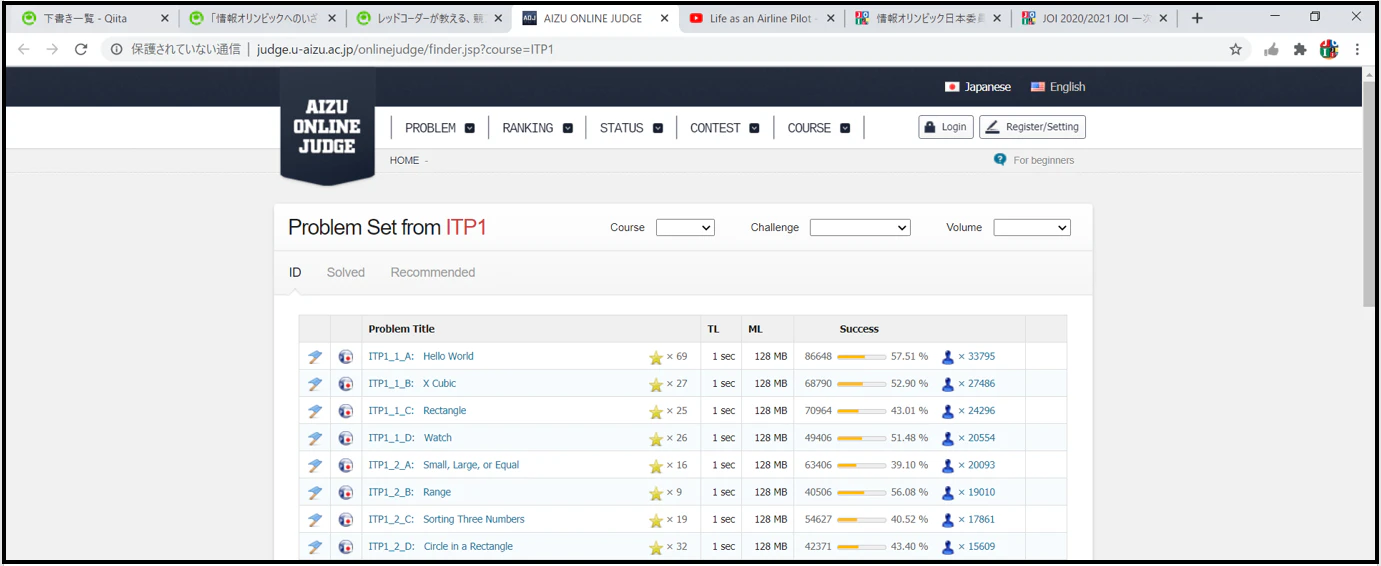The height and width of the screenshot is (566, 1381).
Task: Click the Login button
Action: coord(945,127)
